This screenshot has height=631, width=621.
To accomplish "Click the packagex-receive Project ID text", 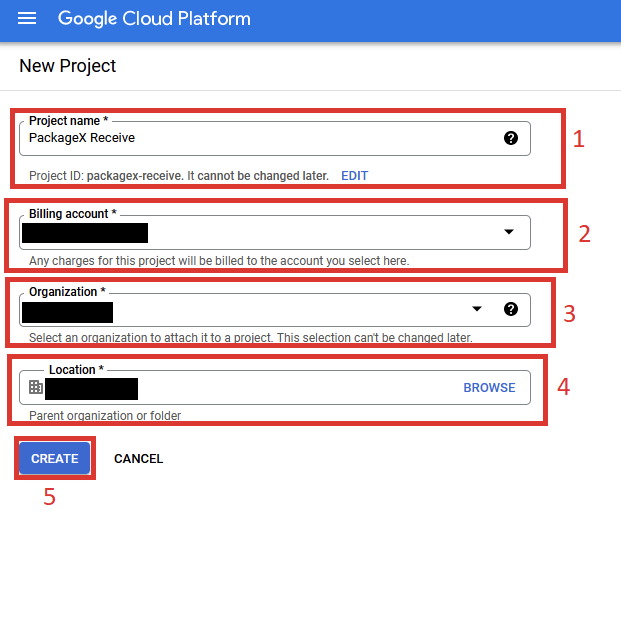I will coord(133,176).
